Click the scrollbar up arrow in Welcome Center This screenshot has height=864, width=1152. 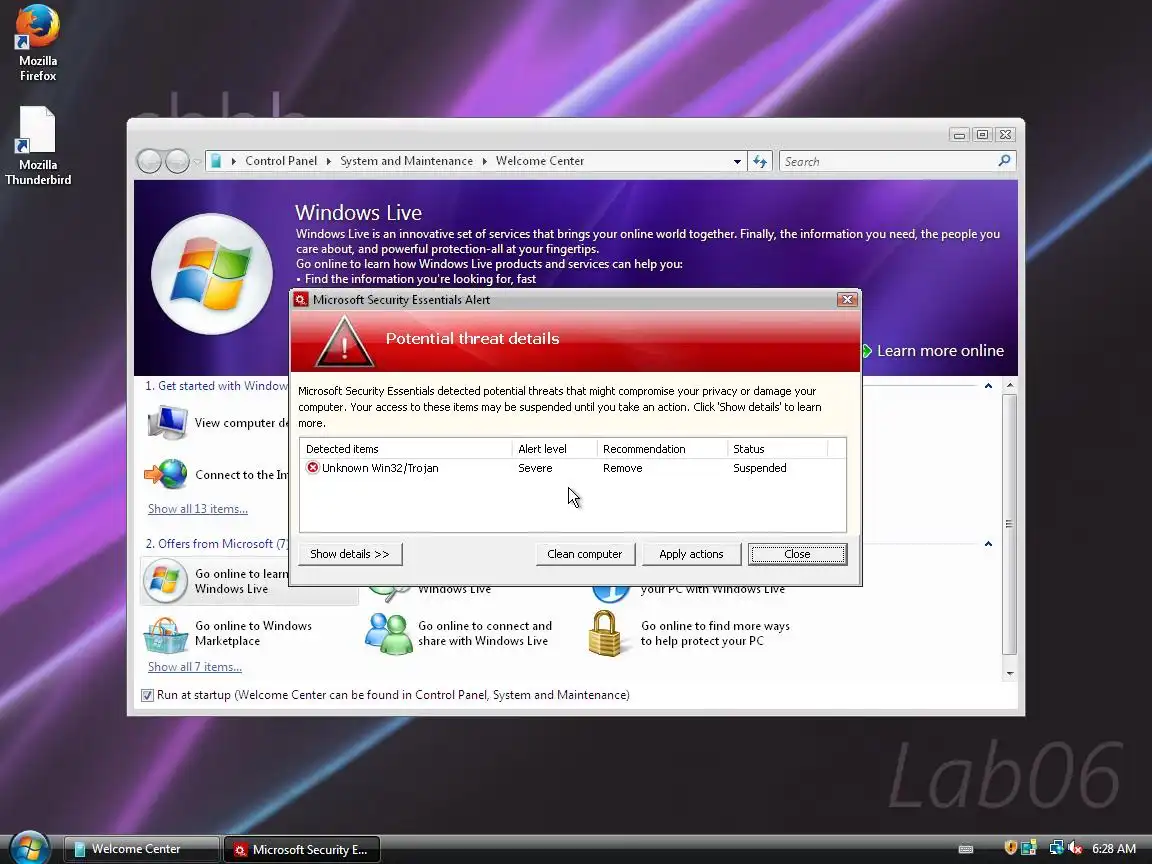(x=1009, y=385)
